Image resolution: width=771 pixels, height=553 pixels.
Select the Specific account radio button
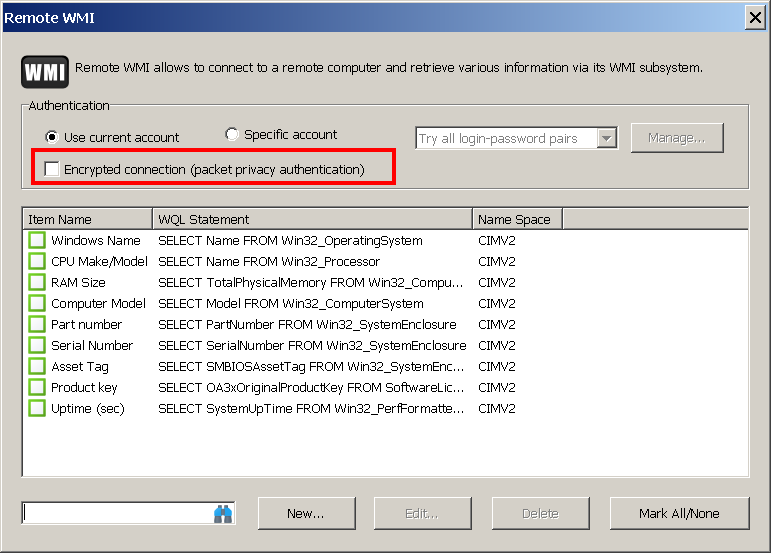click(x=232, y=134)
